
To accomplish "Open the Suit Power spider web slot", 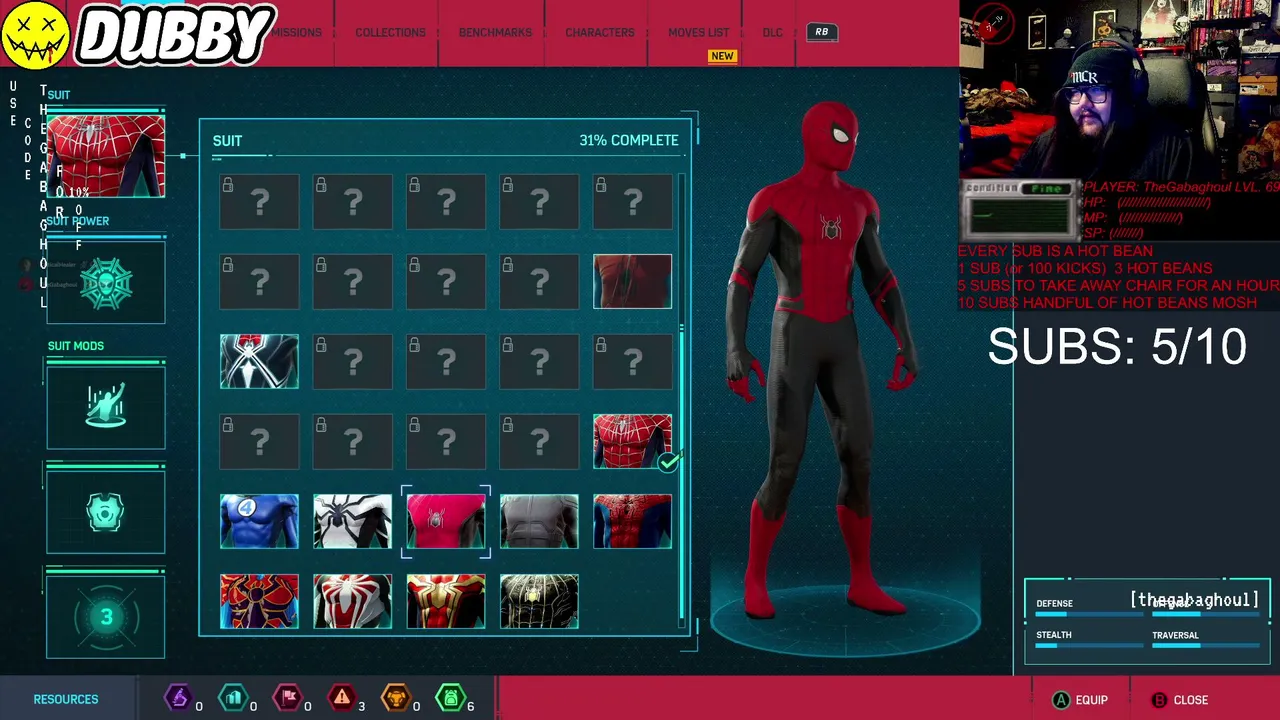I will 106,283.
